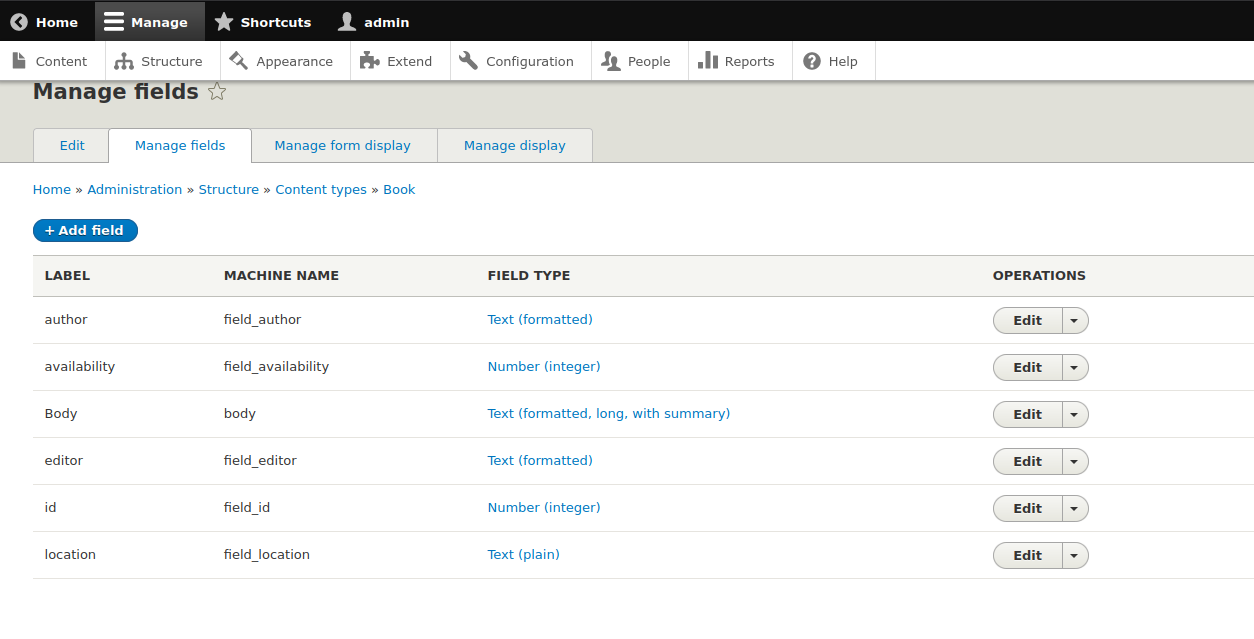This screenshot has height=639, width=1254.
Task: Open the Content types breadcrumb link
Action: tap(321, 189)
